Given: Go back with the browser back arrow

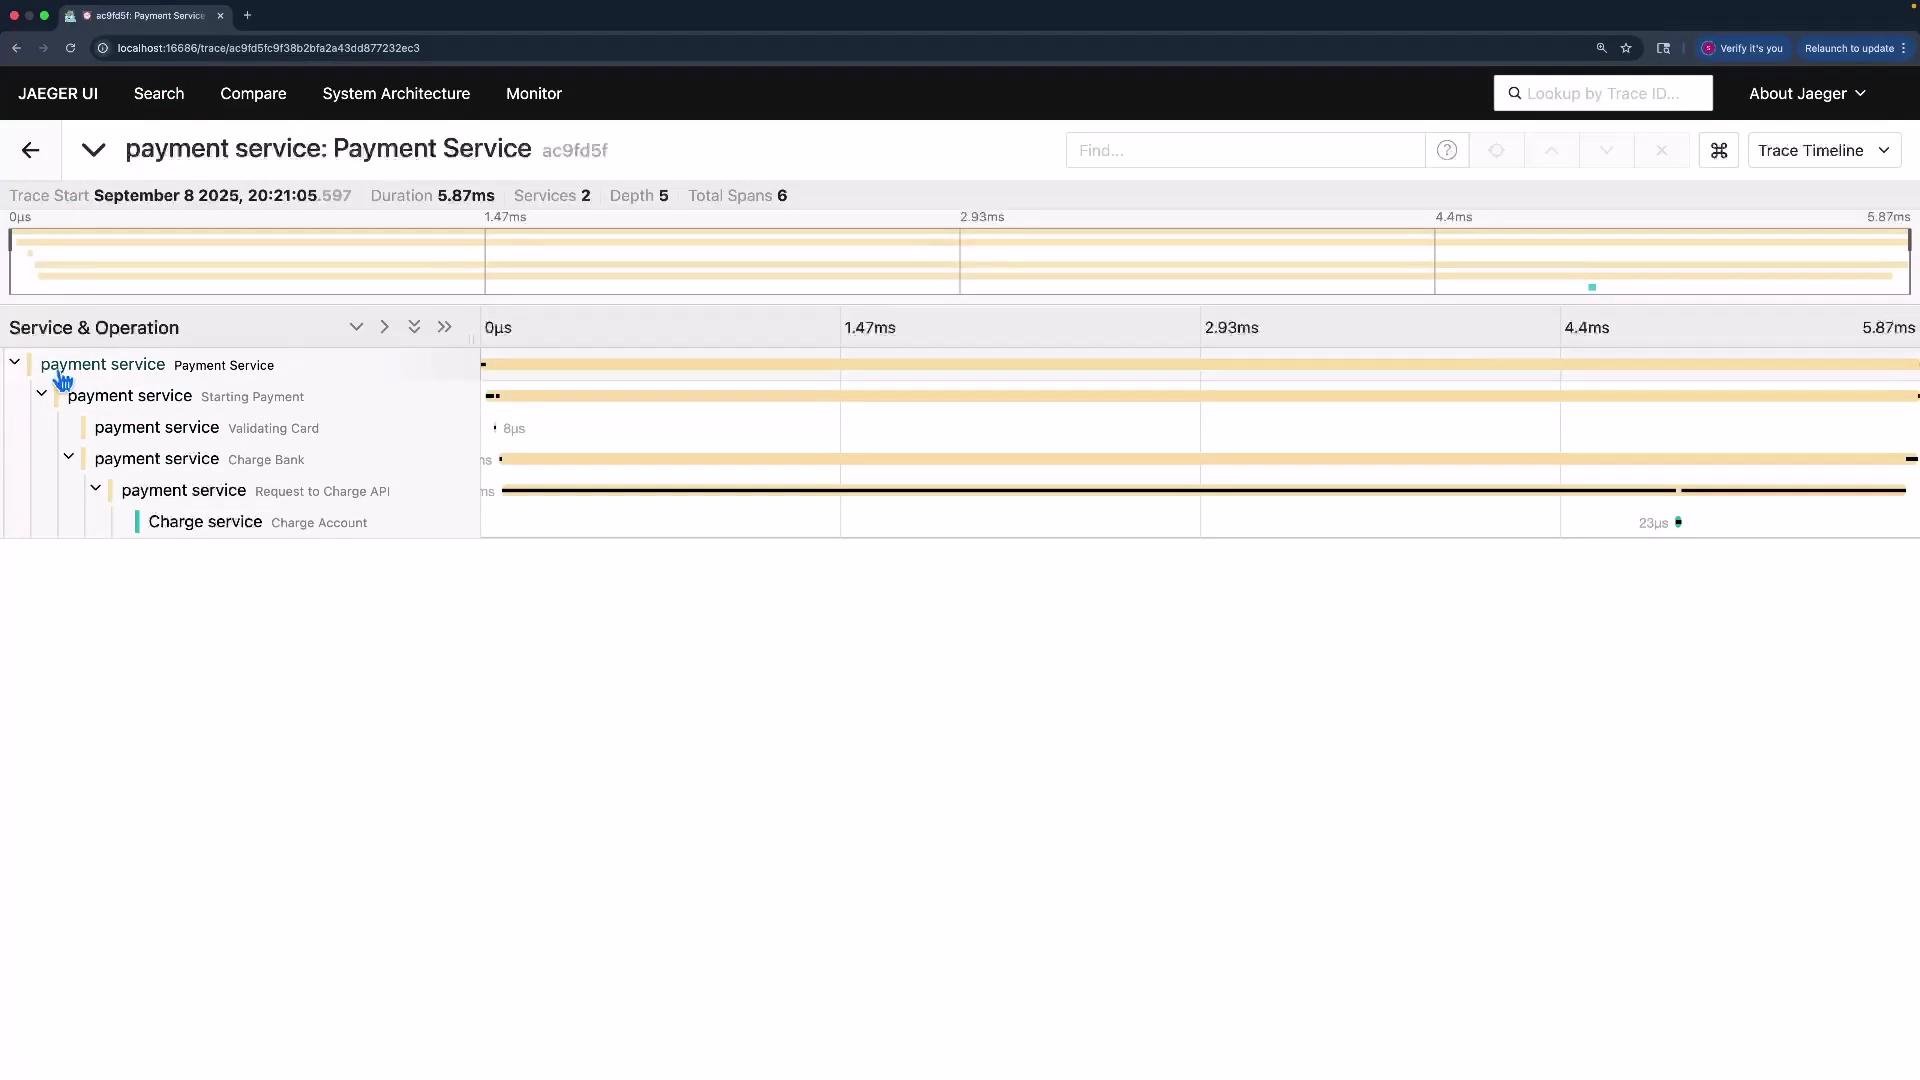Looking at the screenshot, I should coord(16,48).
